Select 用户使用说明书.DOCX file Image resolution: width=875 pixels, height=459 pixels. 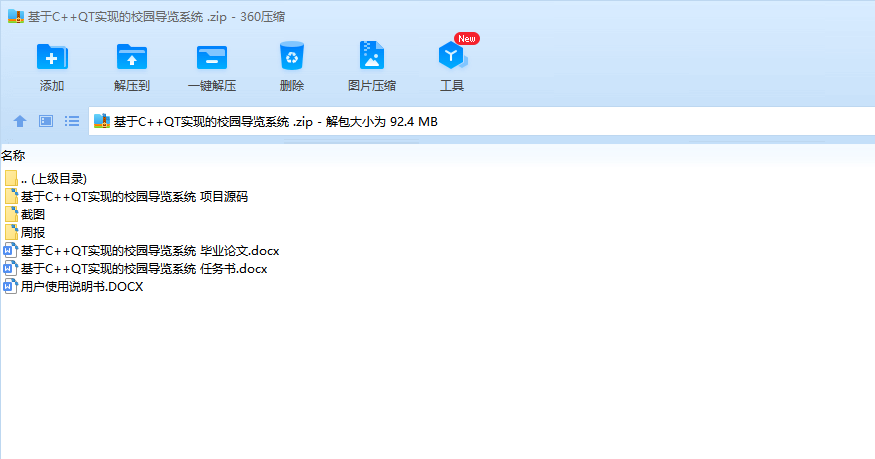pyautogui.click(x=74, y=286)
